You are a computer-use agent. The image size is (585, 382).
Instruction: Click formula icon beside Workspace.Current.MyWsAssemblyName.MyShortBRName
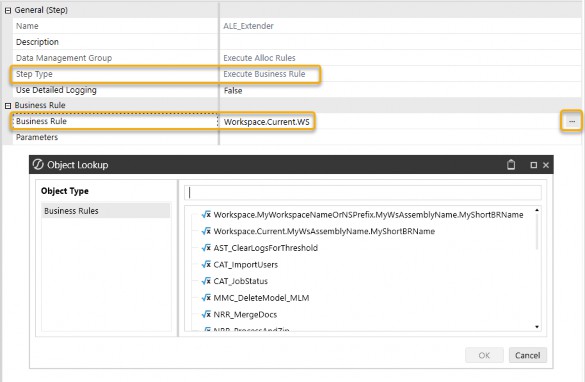pyautogui.click(x=206, y=231)
